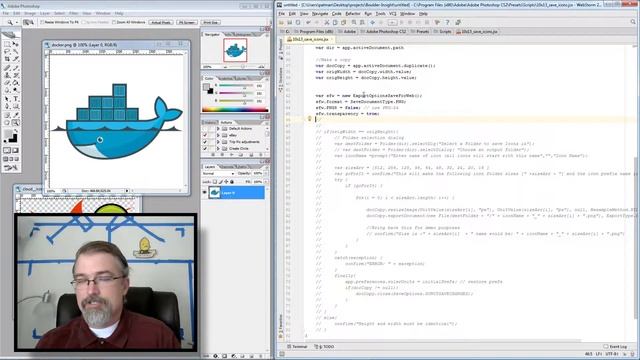Click the Navigator whale thumbnail preview
The image size is (640, 360).
coord(235,50)
